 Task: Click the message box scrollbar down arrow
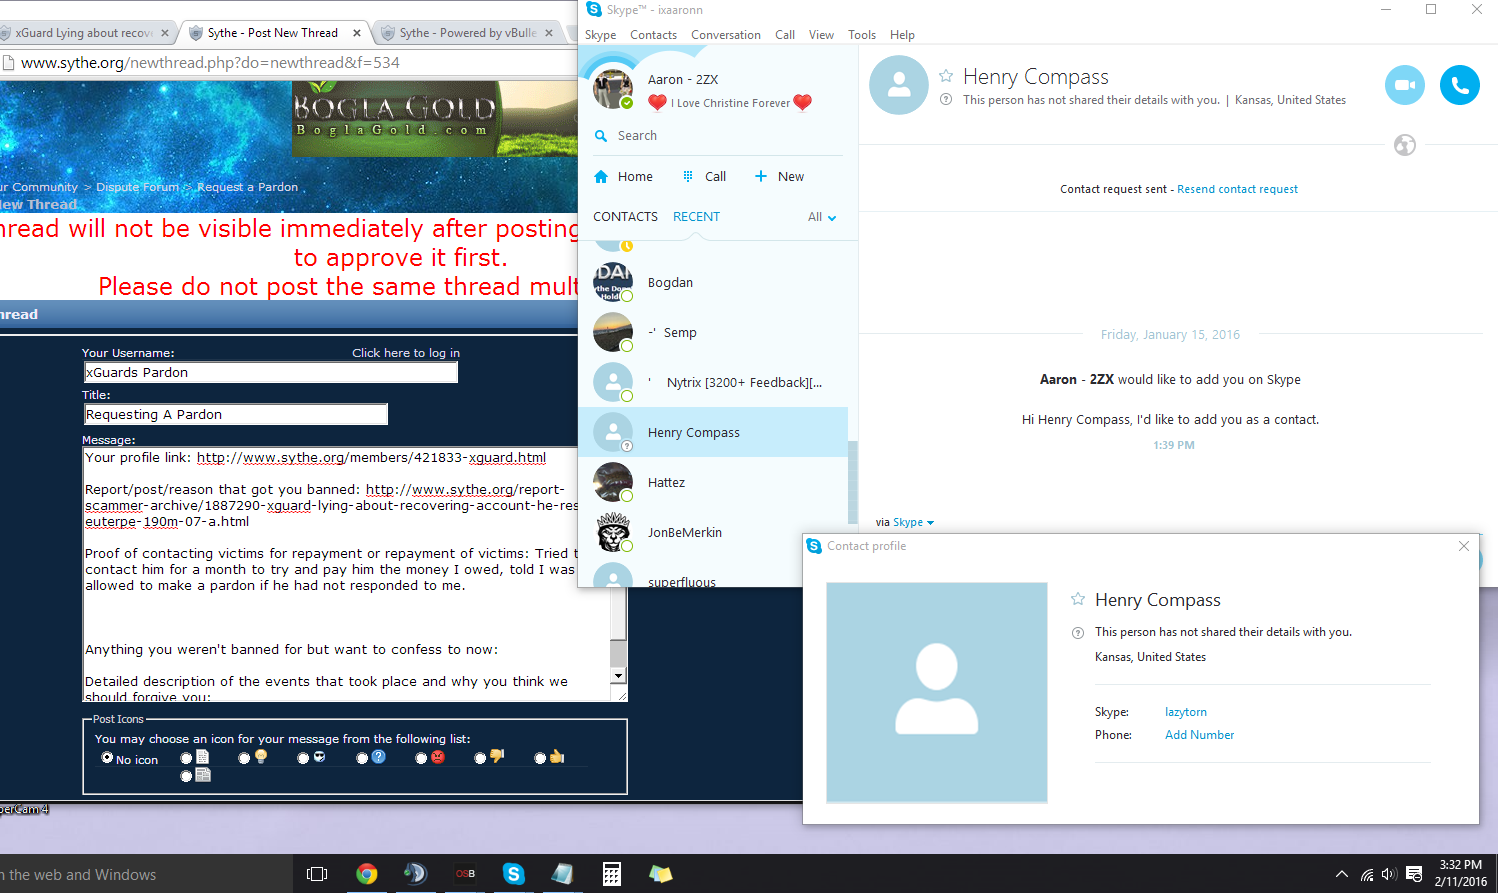coord(618,676)
